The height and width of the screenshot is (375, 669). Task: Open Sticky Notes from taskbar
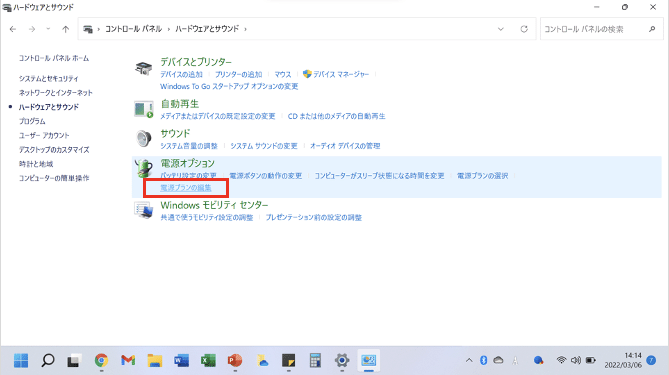(x=288, y=360)
